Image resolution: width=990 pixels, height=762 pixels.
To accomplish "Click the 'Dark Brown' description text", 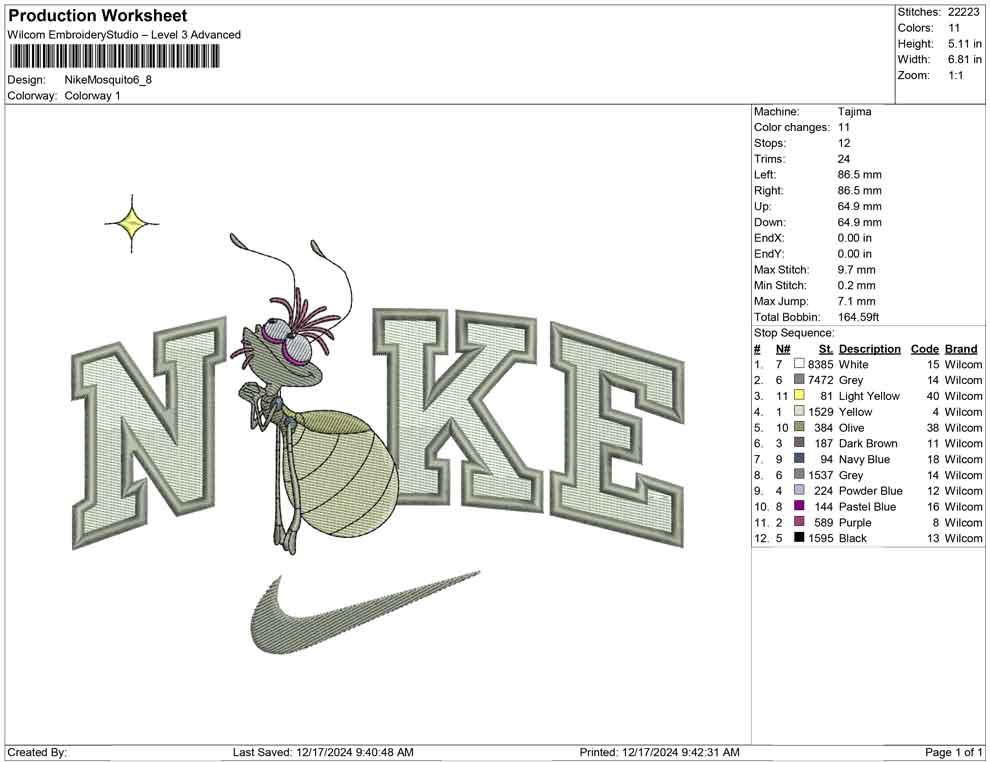I will pyautogui.click(x=868, y=443).
